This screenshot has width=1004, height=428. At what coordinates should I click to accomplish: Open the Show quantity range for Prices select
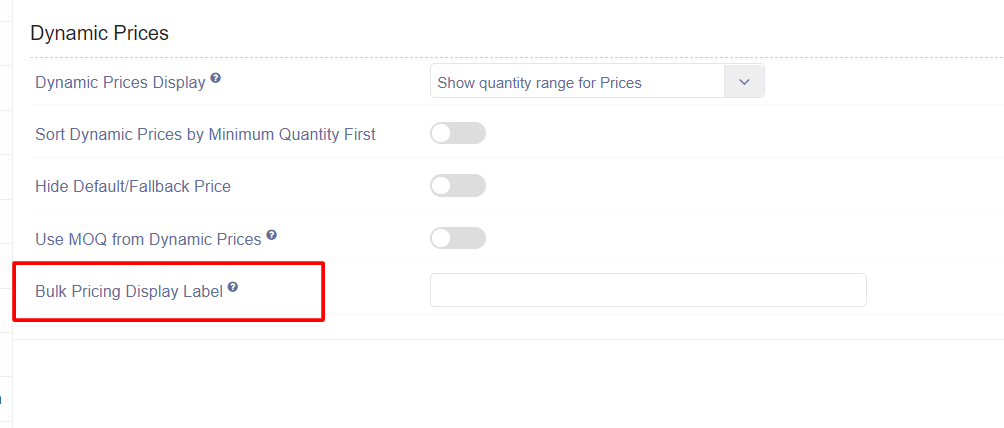pyautogui.click(x=597, y=81)
